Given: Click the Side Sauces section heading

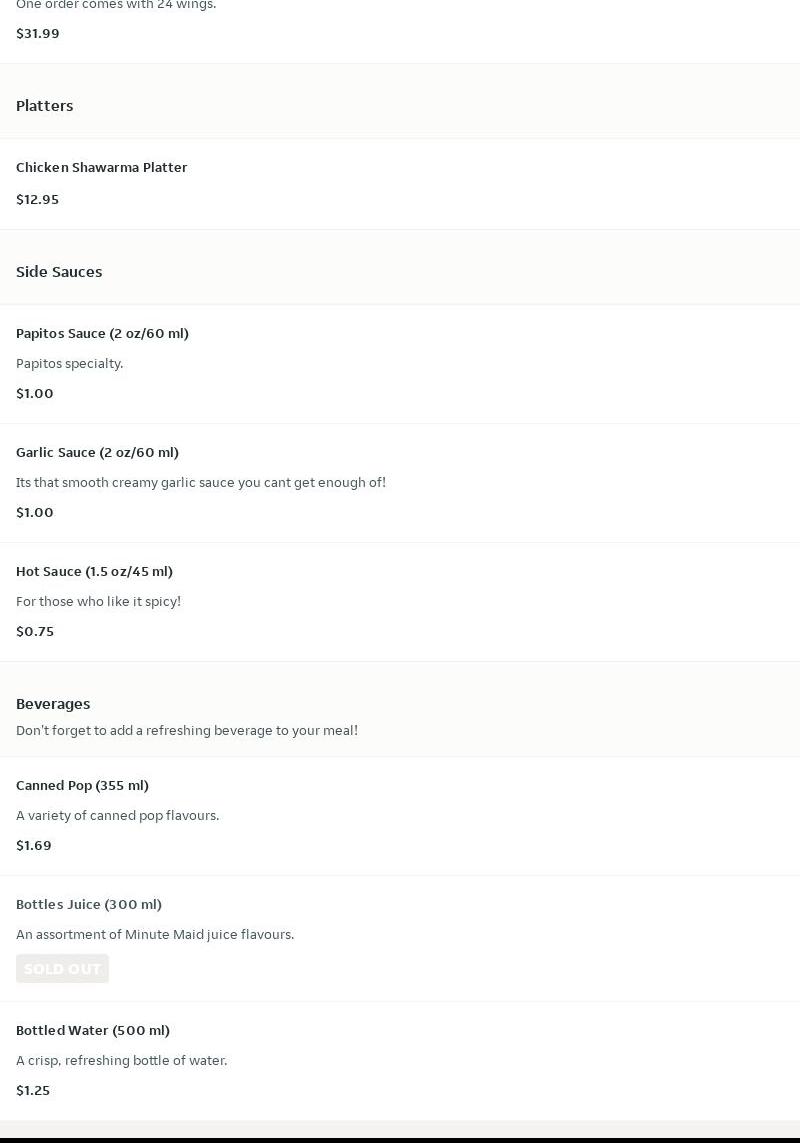Looking at the screenshot, I should click(x=59, y=271).
